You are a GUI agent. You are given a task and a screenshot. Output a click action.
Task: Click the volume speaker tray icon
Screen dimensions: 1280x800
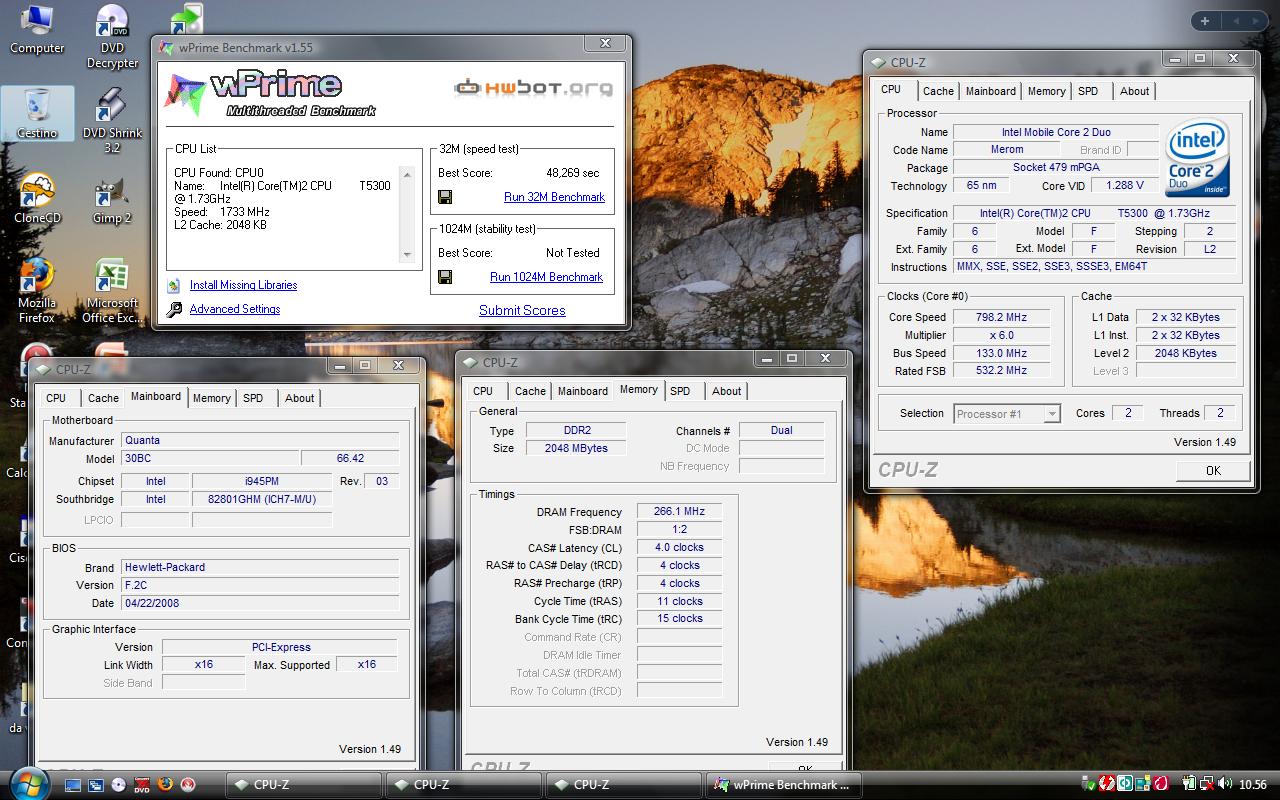(x=1225, y=784)
